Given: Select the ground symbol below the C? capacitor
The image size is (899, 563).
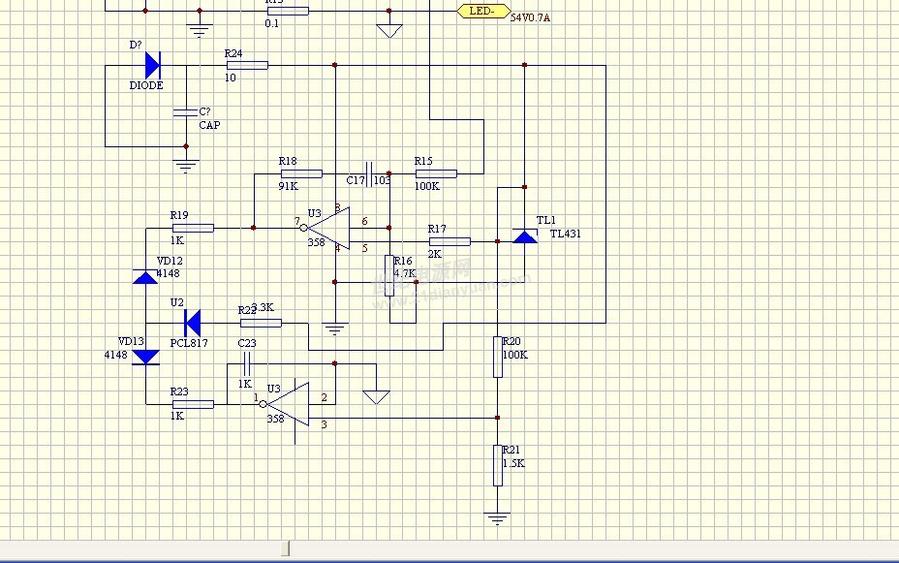Looking at the screenshot, I should [186, 166].
